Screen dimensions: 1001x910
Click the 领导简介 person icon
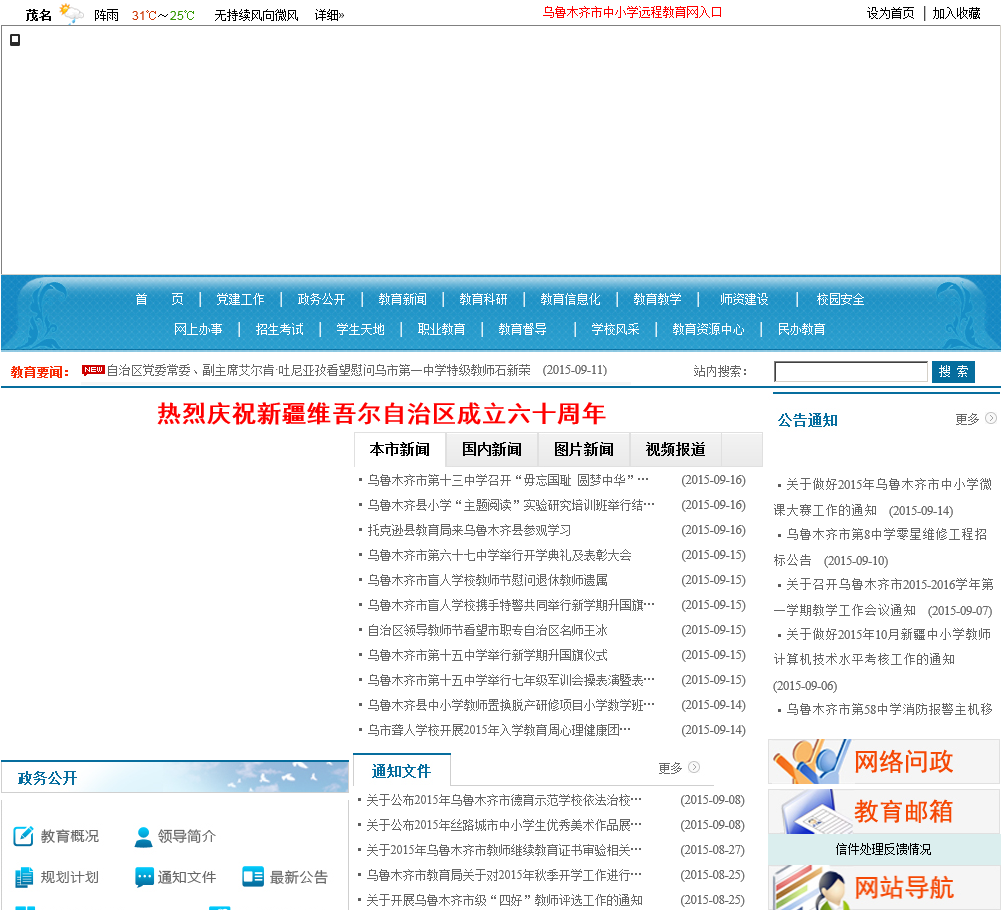[144, 836]
